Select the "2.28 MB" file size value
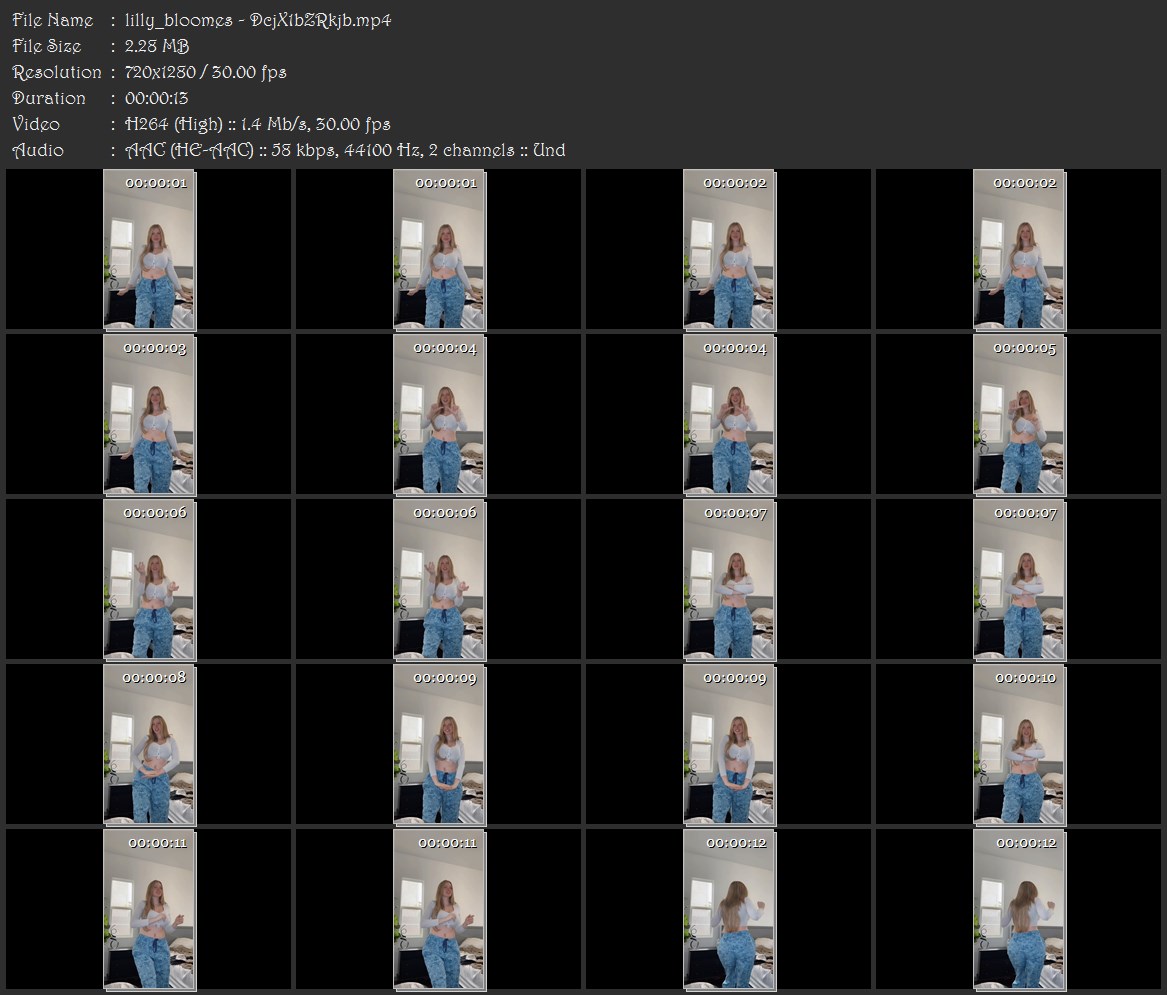1167x995 pixels. [x=157, y=46]
